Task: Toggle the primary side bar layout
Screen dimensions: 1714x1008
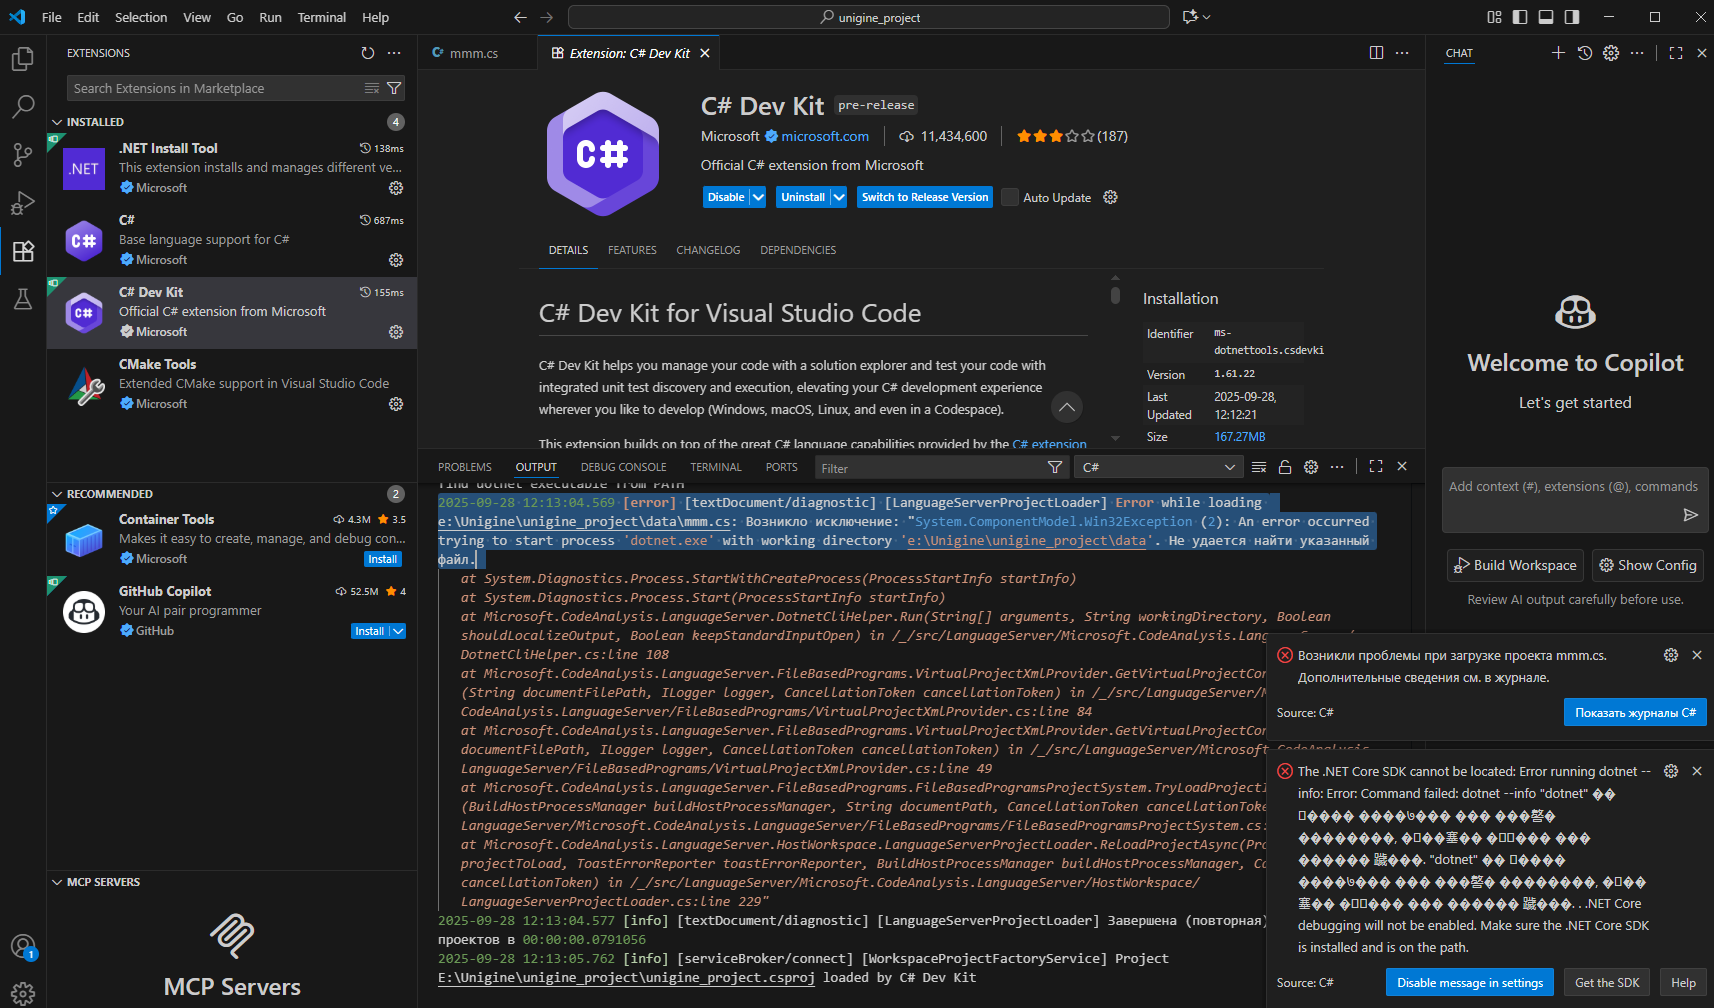Action: pyautogui.click(x=1520, y=17)
